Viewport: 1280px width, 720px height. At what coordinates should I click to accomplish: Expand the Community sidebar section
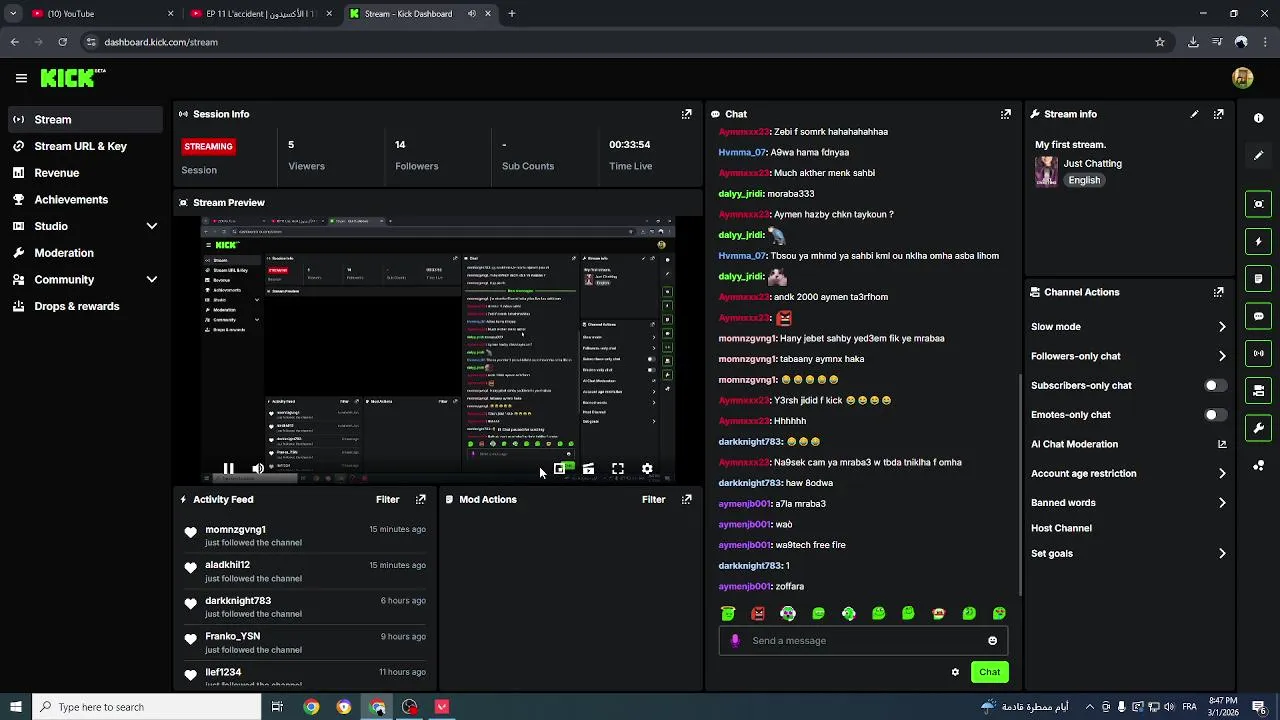[x=151, y=280]
